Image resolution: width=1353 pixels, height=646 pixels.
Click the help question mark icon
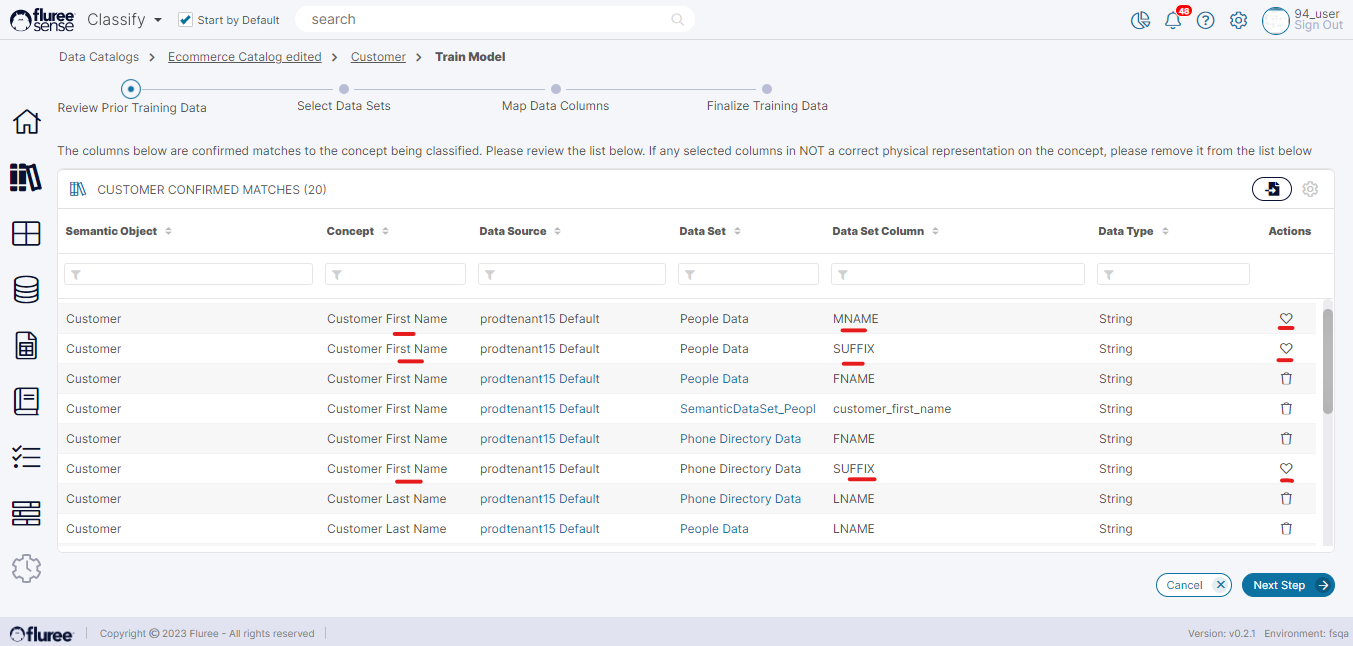1205,20
